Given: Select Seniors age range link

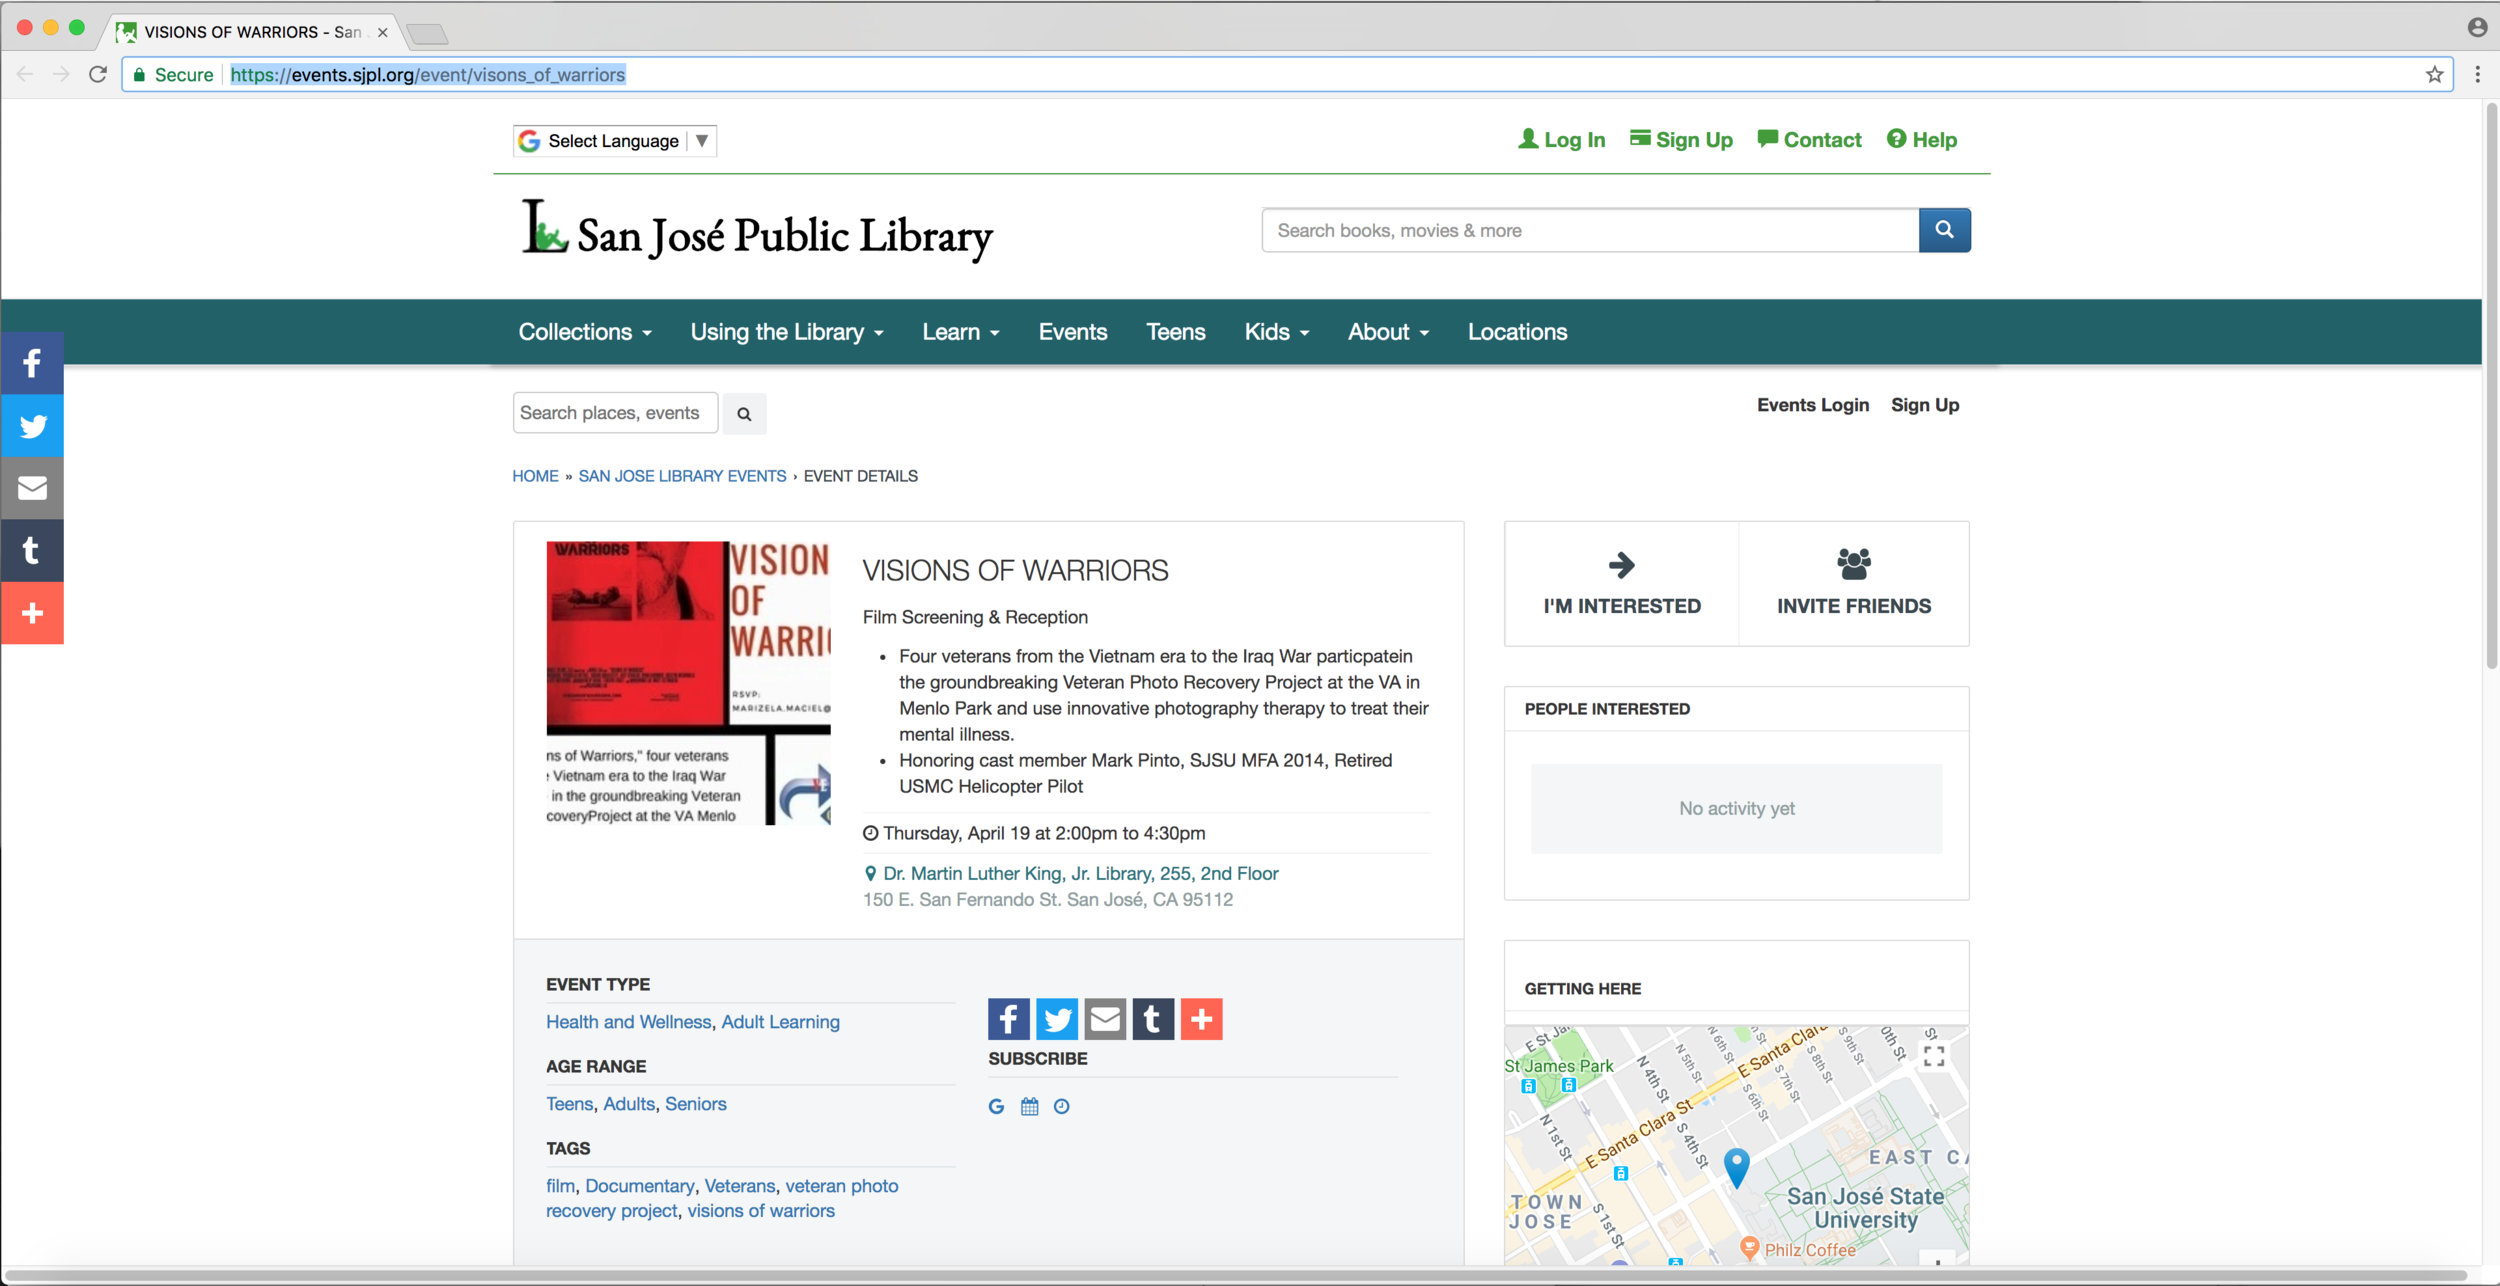Looking at the screenshot, I should [695, 1104].
